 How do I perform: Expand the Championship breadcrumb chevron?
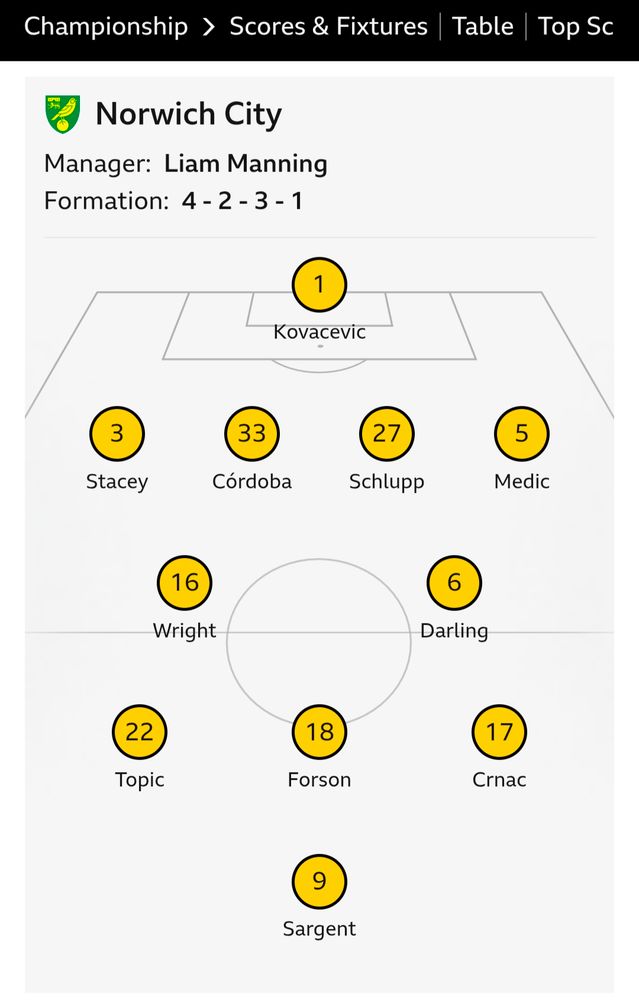(208, 27)
